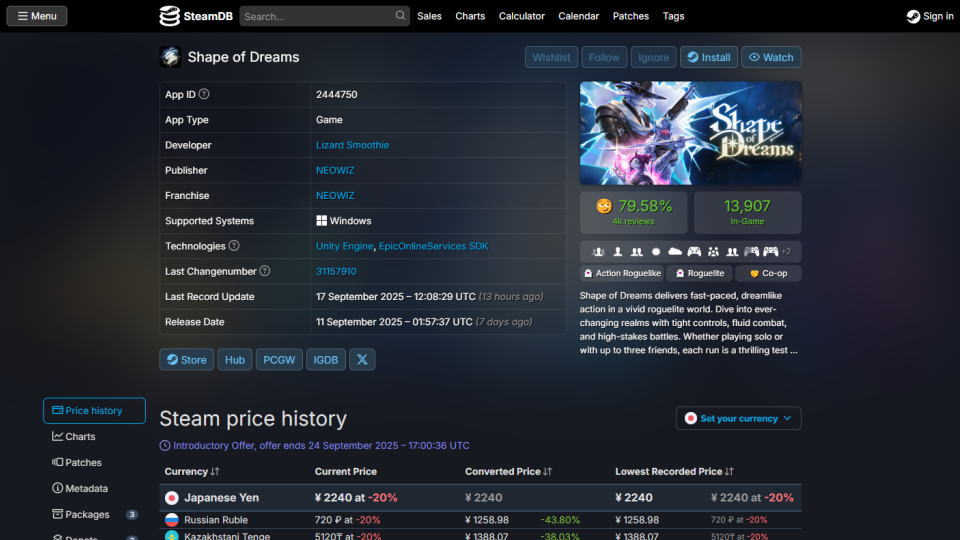
Task: Select the Metadata sidebar tab
Action: [94, 489]
